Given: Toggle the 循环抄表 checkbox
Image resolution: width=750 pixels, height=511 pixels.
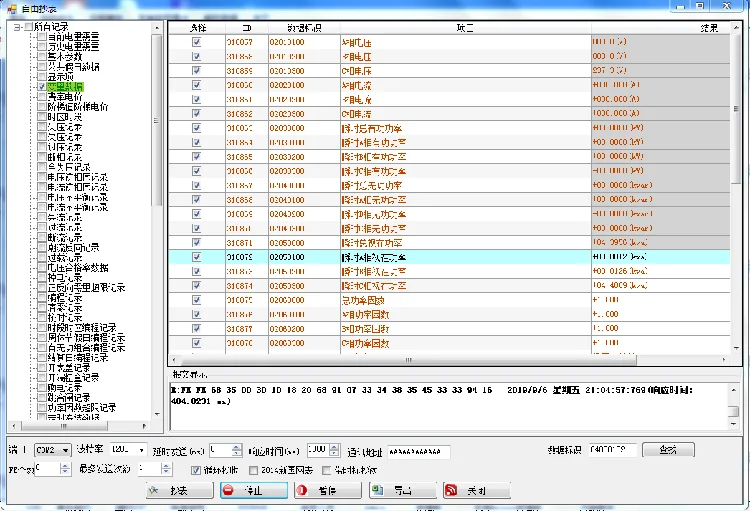Looking at the screenshot, I should [196, 470].
